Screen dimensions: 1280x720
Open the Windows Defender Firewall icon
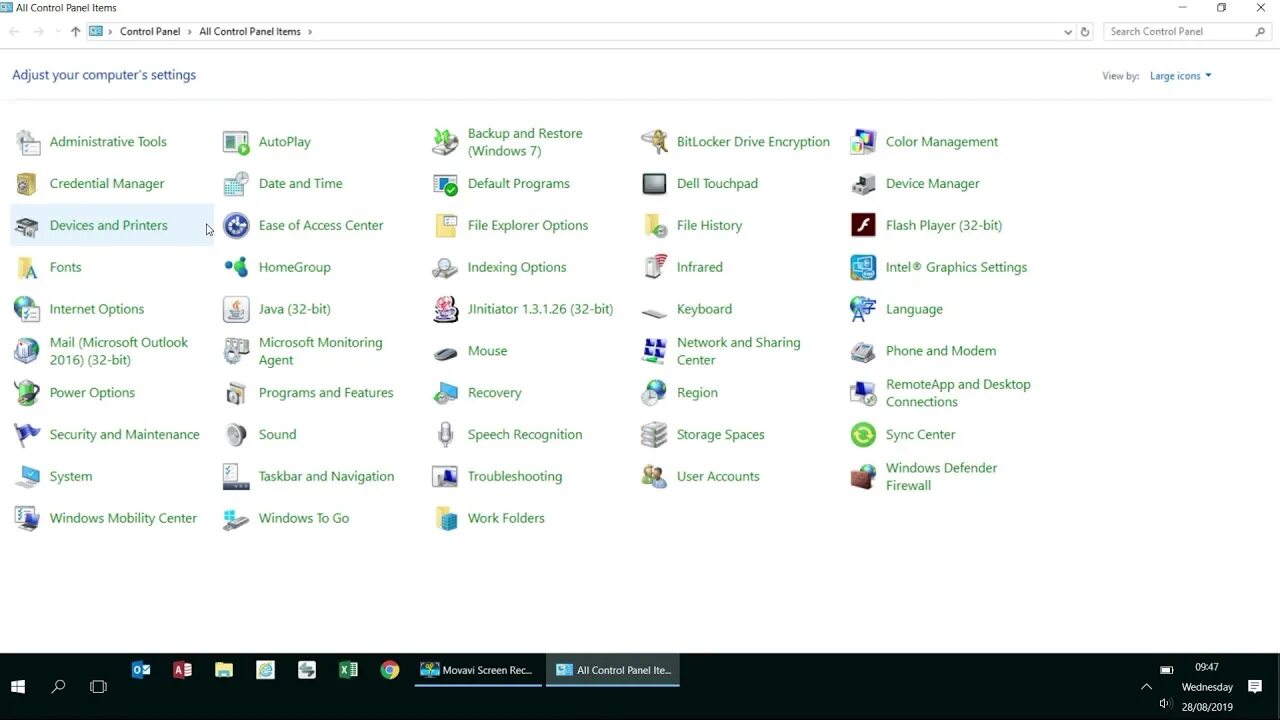click(863, 477)
